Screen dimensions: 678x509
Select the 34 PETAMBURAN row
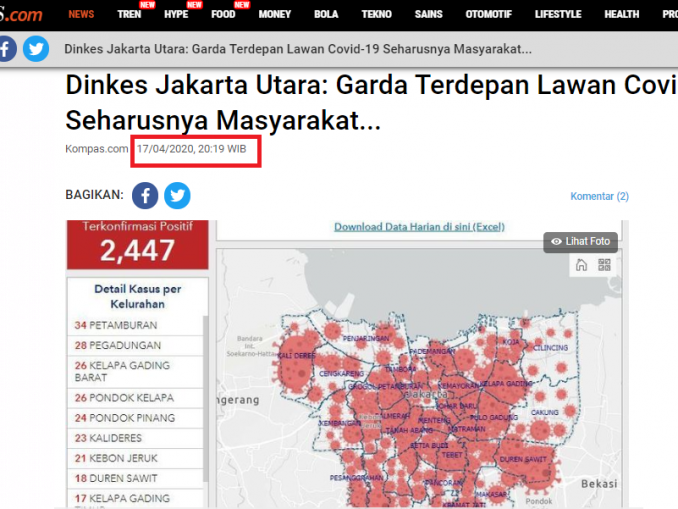(x=135, y=325)
